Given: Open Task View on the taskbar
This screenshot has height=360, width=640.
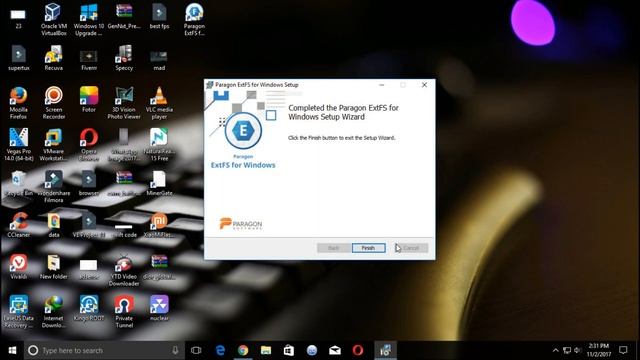Looking at the screenshot, I should click(196, 350).
